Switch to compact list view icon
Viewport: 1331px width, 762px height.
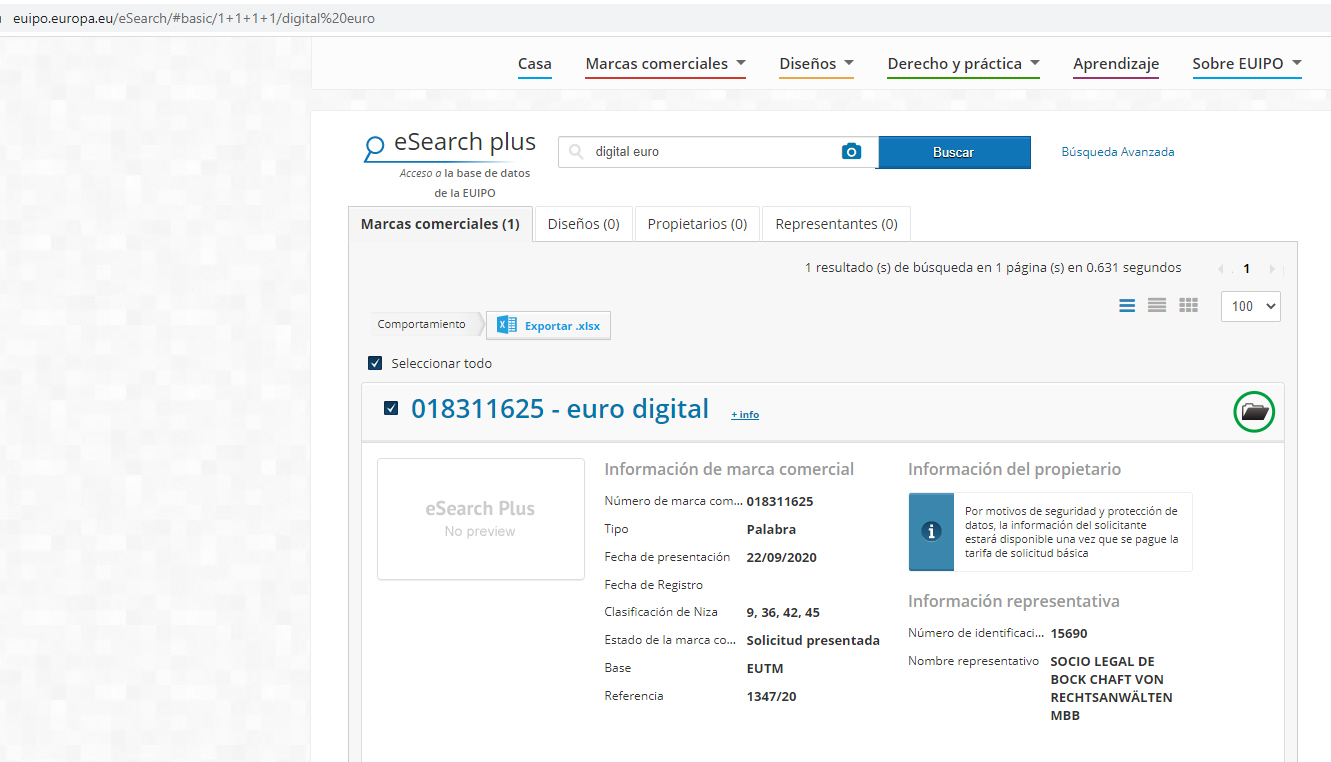[1157, 306]
